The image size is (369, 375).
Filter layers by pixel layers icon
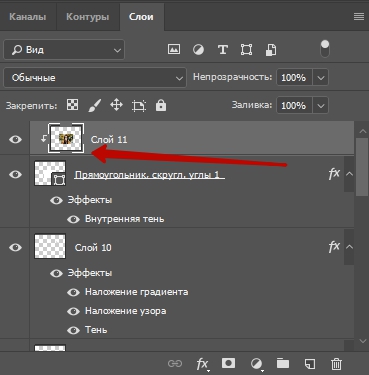click(174, 50)
